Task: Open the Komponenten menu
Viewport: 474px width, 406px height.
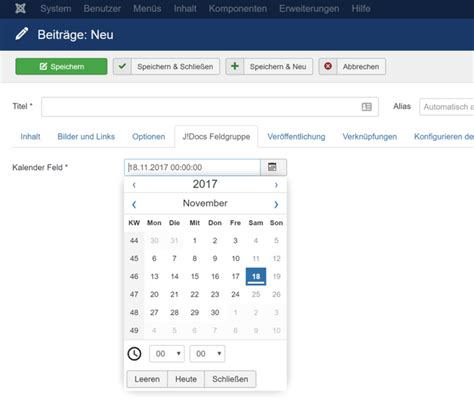Action: 238,9
